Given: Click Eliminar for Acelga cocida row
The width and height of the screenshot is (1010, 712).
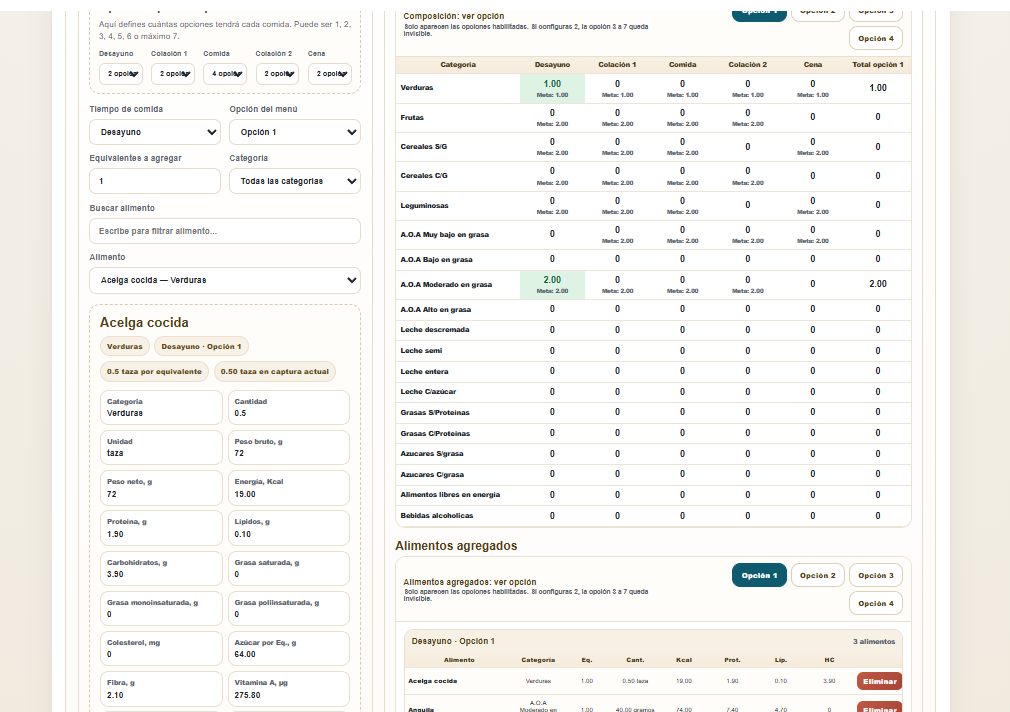Looking at the screenshot, I should point(879,681).
